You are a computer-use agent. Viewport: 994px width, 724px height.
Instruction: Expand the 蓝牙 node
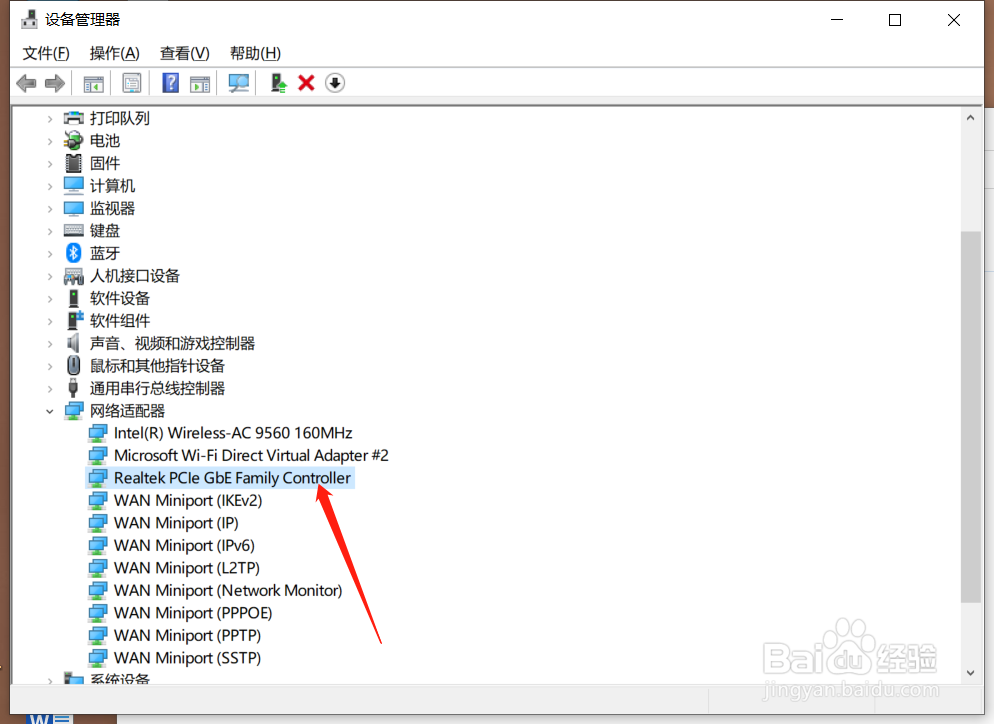[49, 254]
